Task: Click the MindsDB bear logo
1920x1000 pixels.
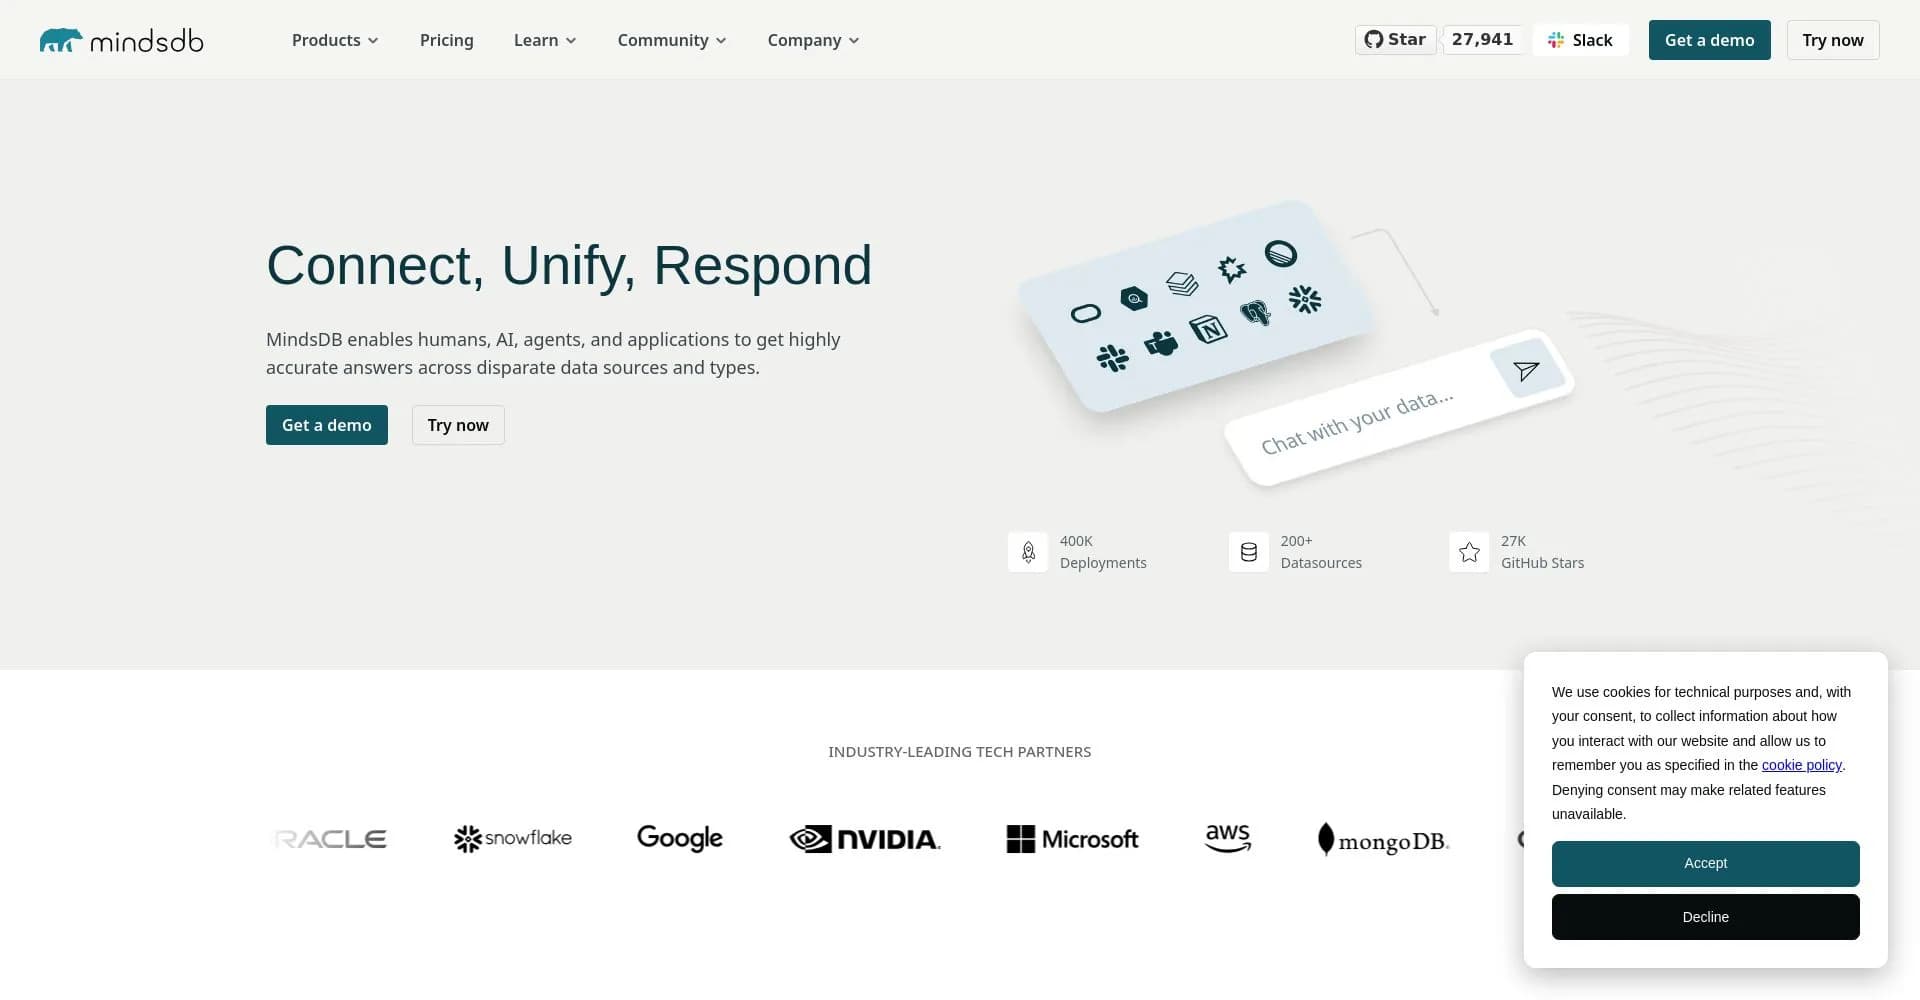Action: [61, 40]
